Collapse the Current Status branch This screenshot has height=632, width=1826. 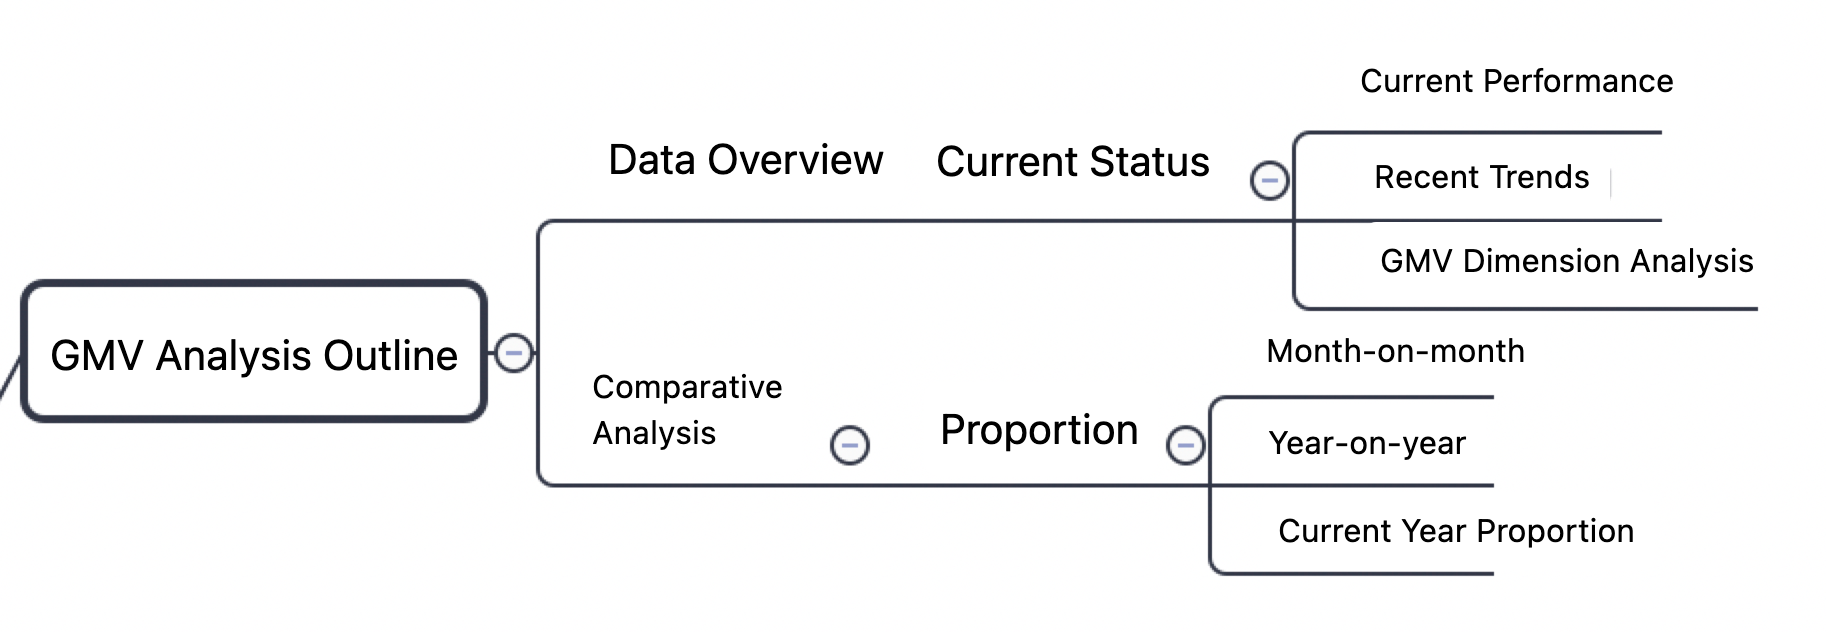[x=1270, y=181]
